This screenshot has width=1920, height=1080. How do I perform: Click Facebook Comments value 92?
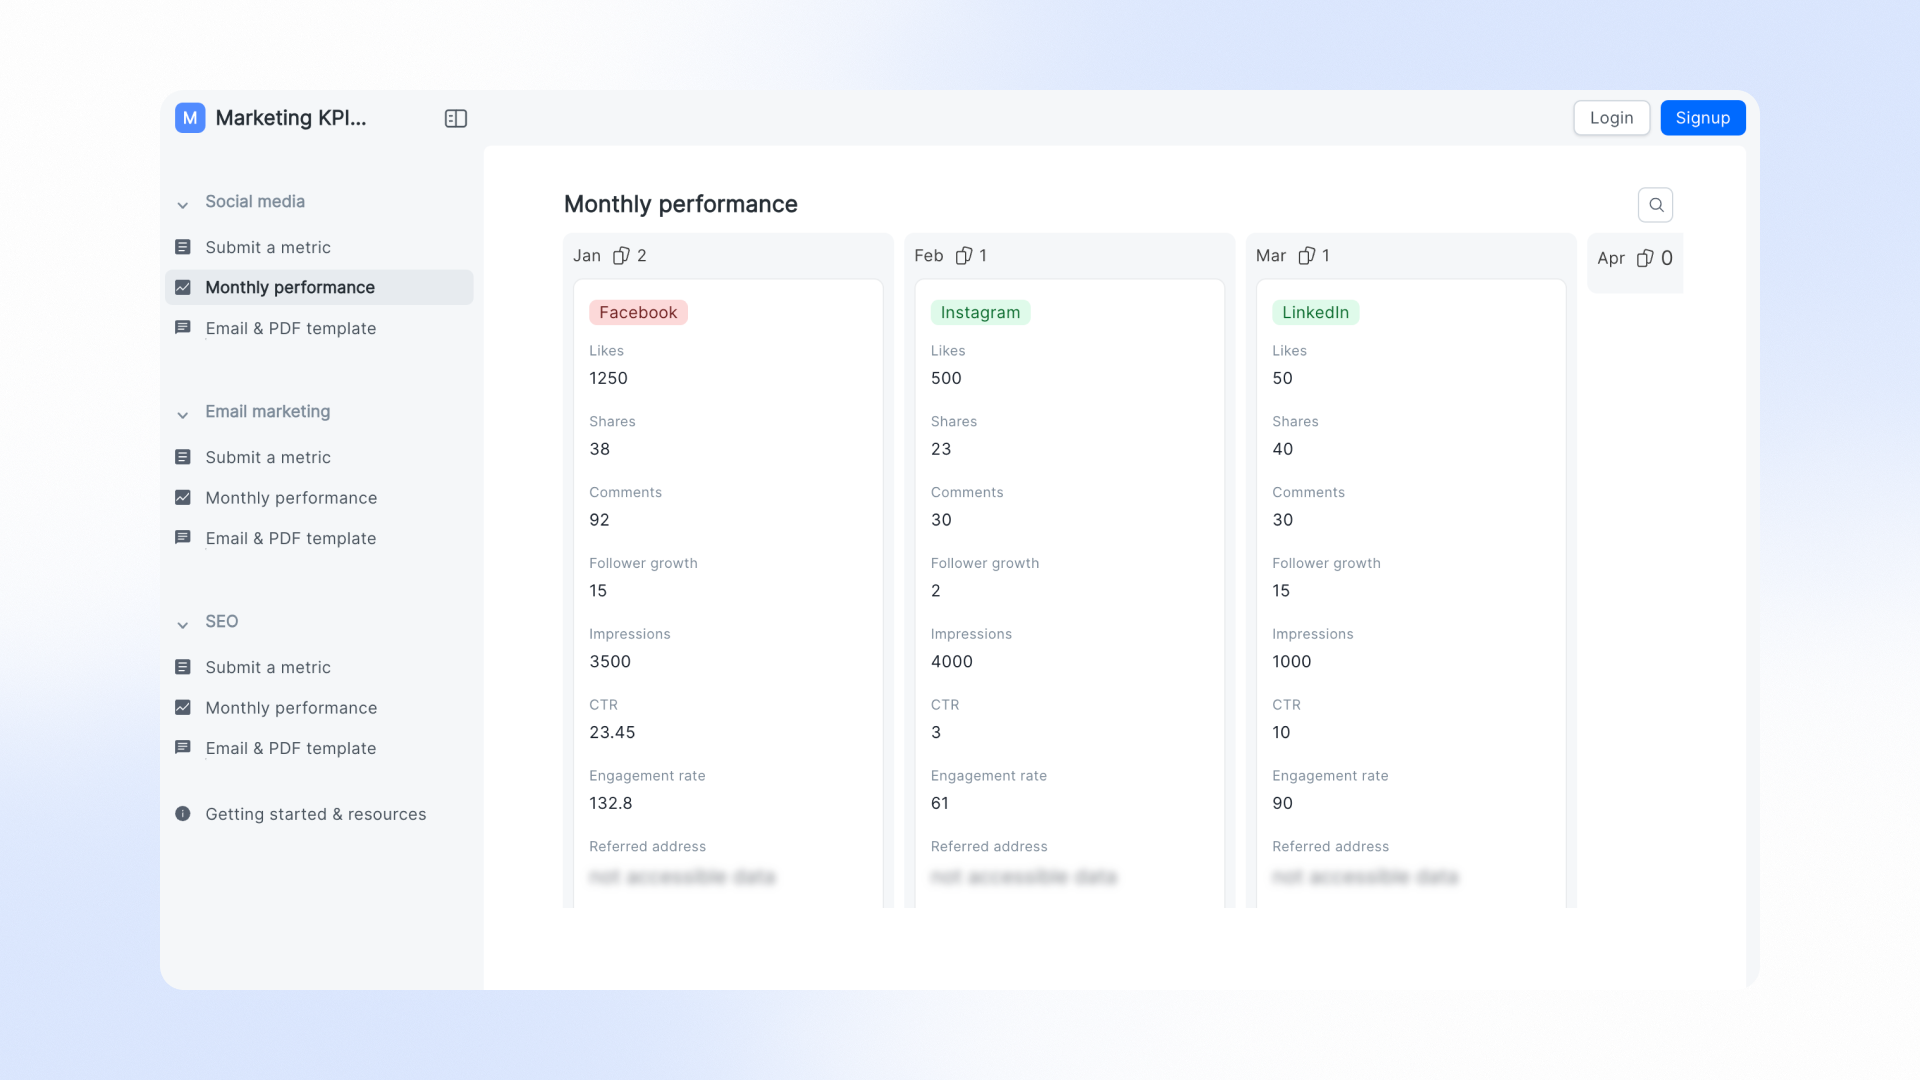pos(599,520)
